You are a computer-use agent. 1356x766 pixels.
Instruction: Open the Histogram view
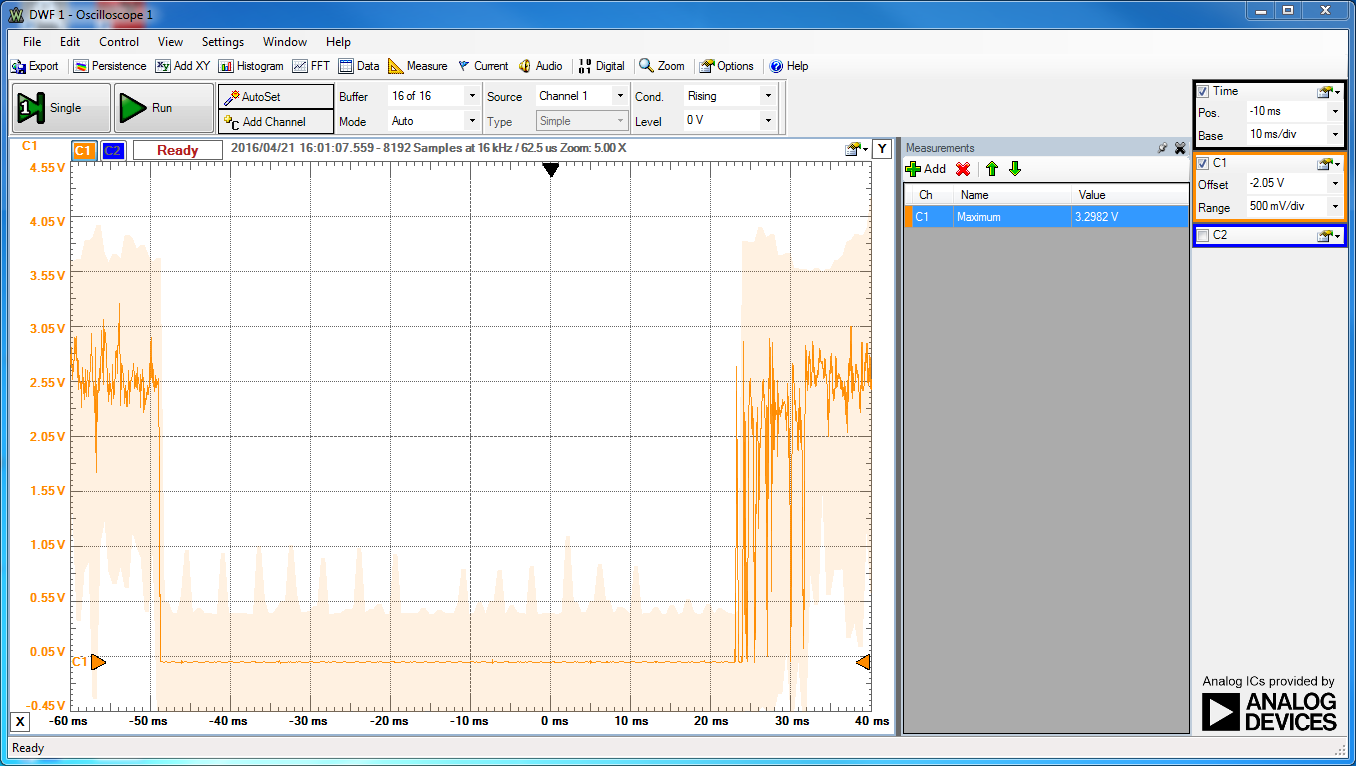coord(251,66)
